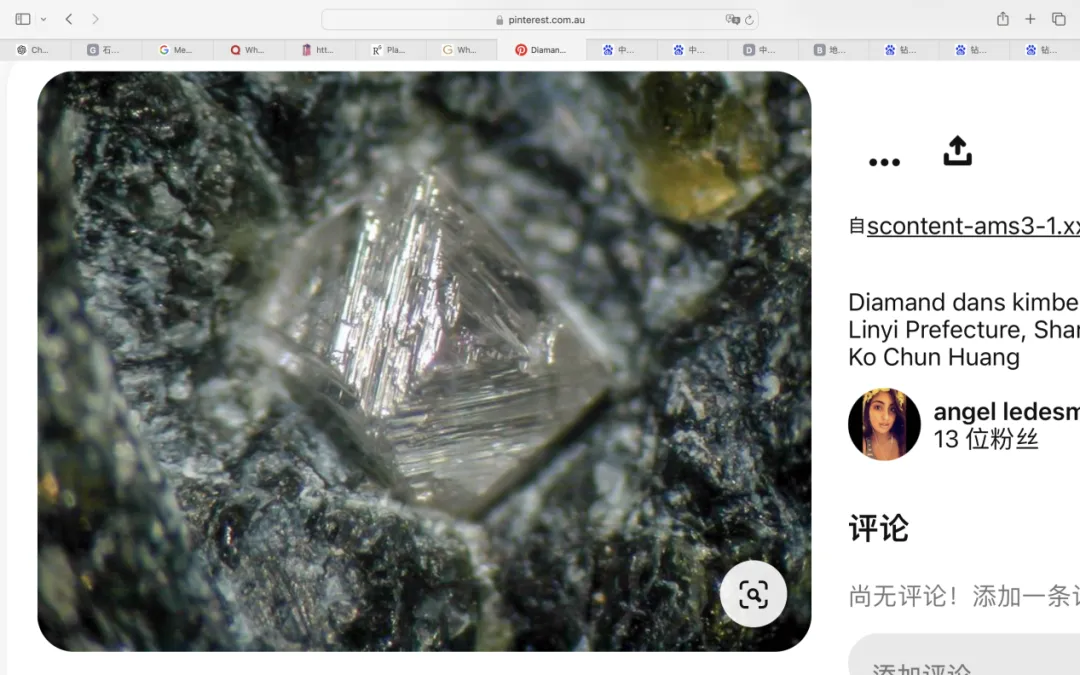1080x675 pixels.
Task: Click the visual search icon on the diamond image
Action: pos(753,594)
